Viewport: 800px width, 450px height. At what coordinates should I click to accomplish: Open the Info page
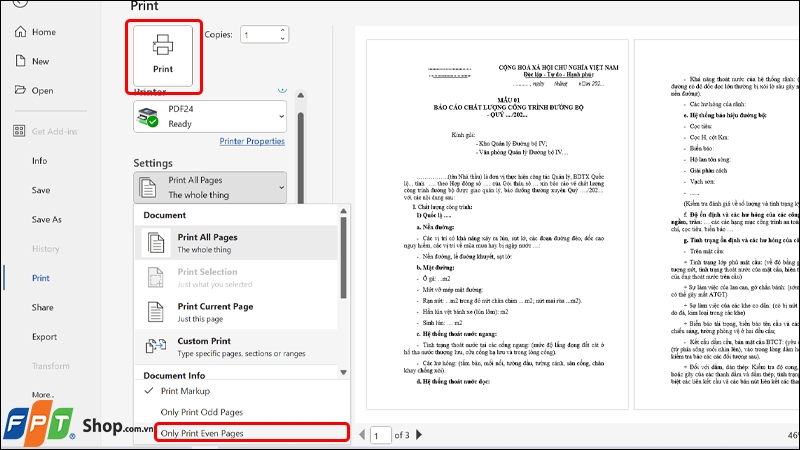39,161
